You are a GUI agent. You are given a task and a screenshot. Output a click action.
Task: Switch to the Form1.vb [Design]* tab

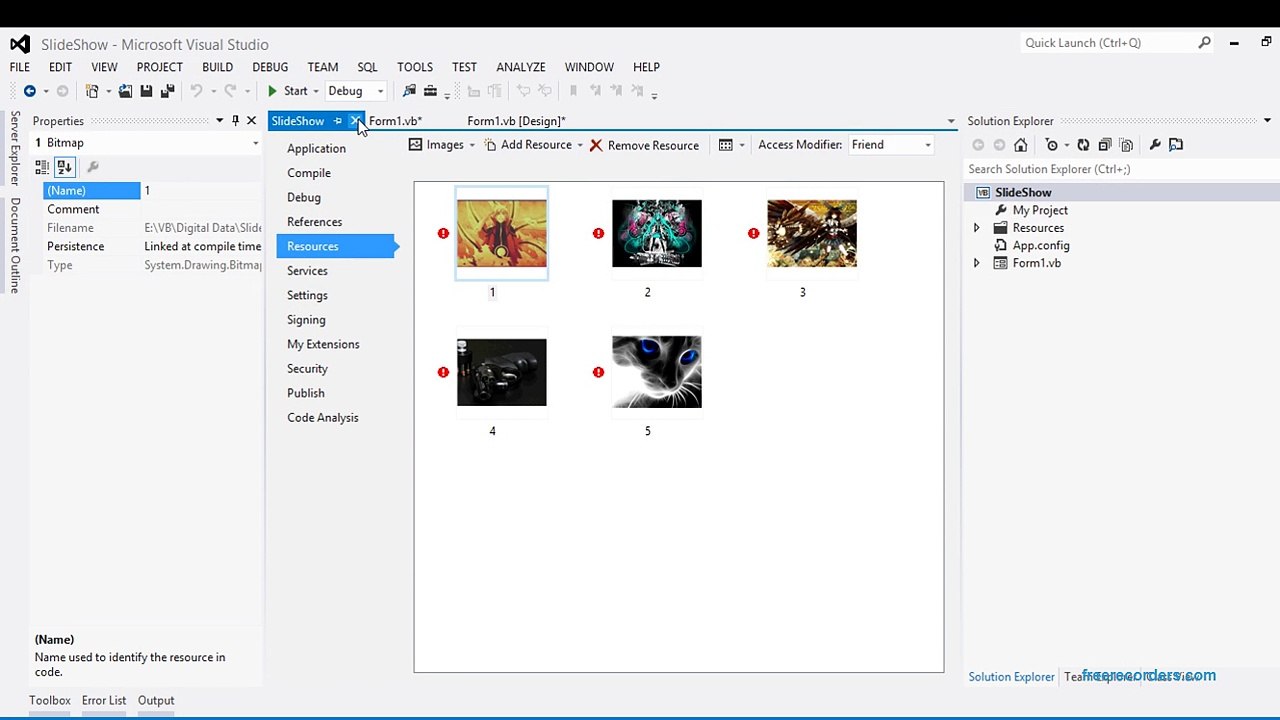pos(516,121)
